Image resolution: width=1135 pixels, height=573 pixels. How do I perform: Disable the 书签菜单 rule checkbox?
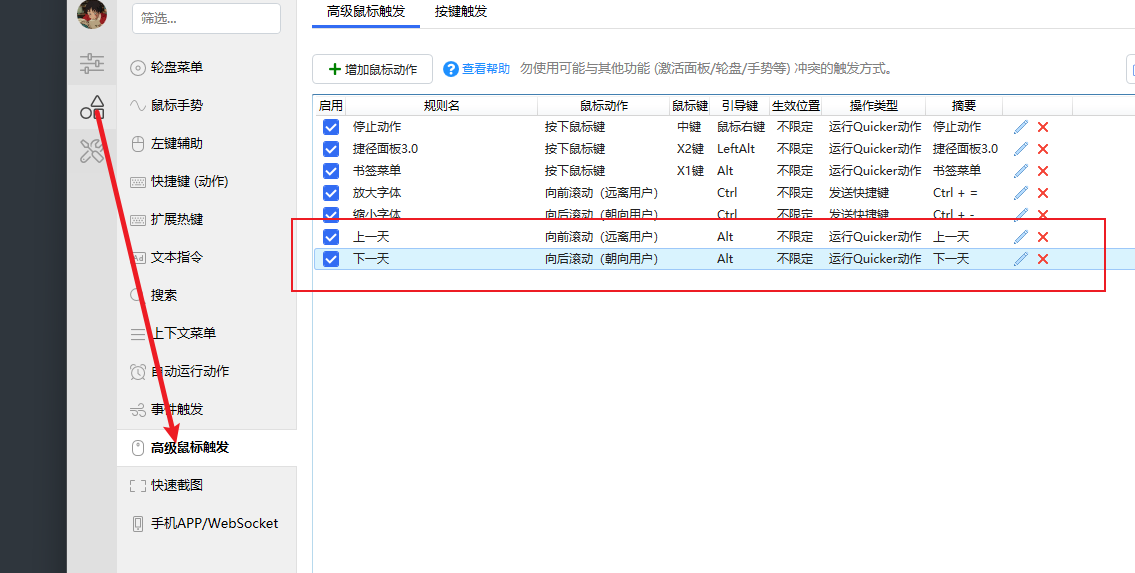331,171
